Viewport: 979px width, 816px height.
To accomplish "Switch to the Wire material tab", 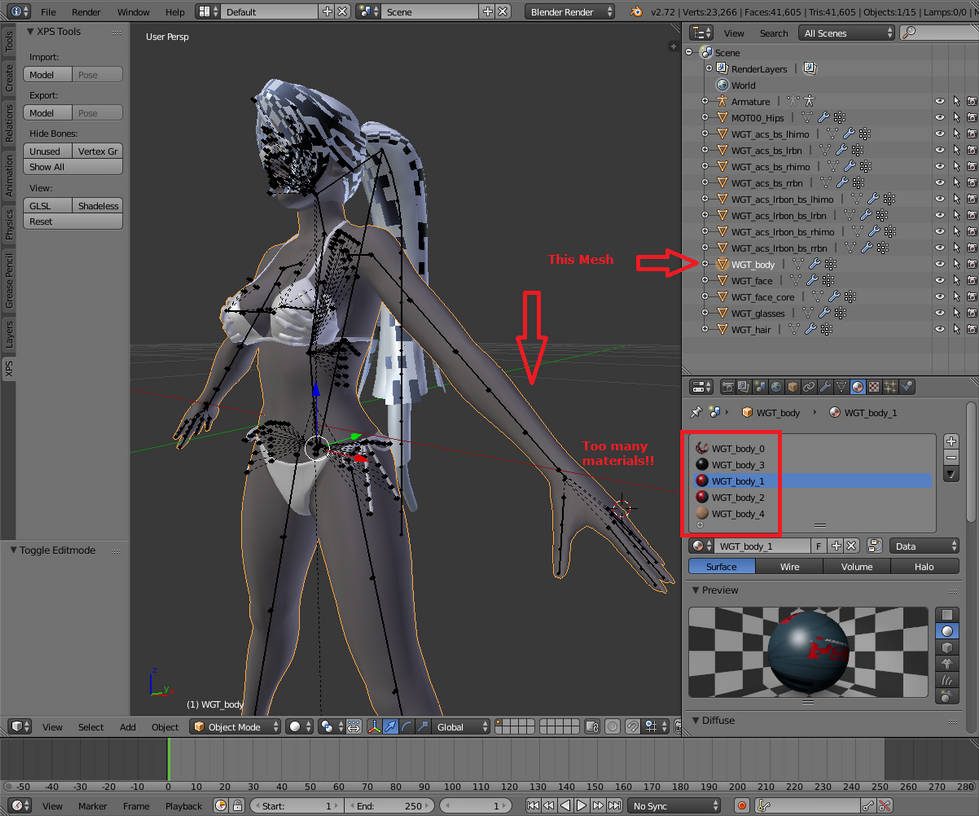I will point(789,566).
